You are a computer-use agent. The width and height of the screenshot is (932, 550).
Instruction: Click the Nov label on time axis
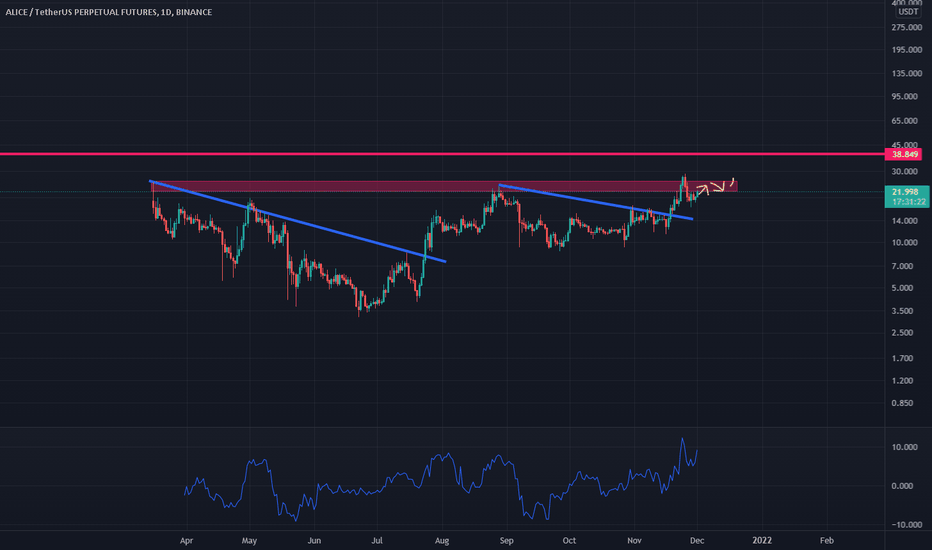coord(634,540)
